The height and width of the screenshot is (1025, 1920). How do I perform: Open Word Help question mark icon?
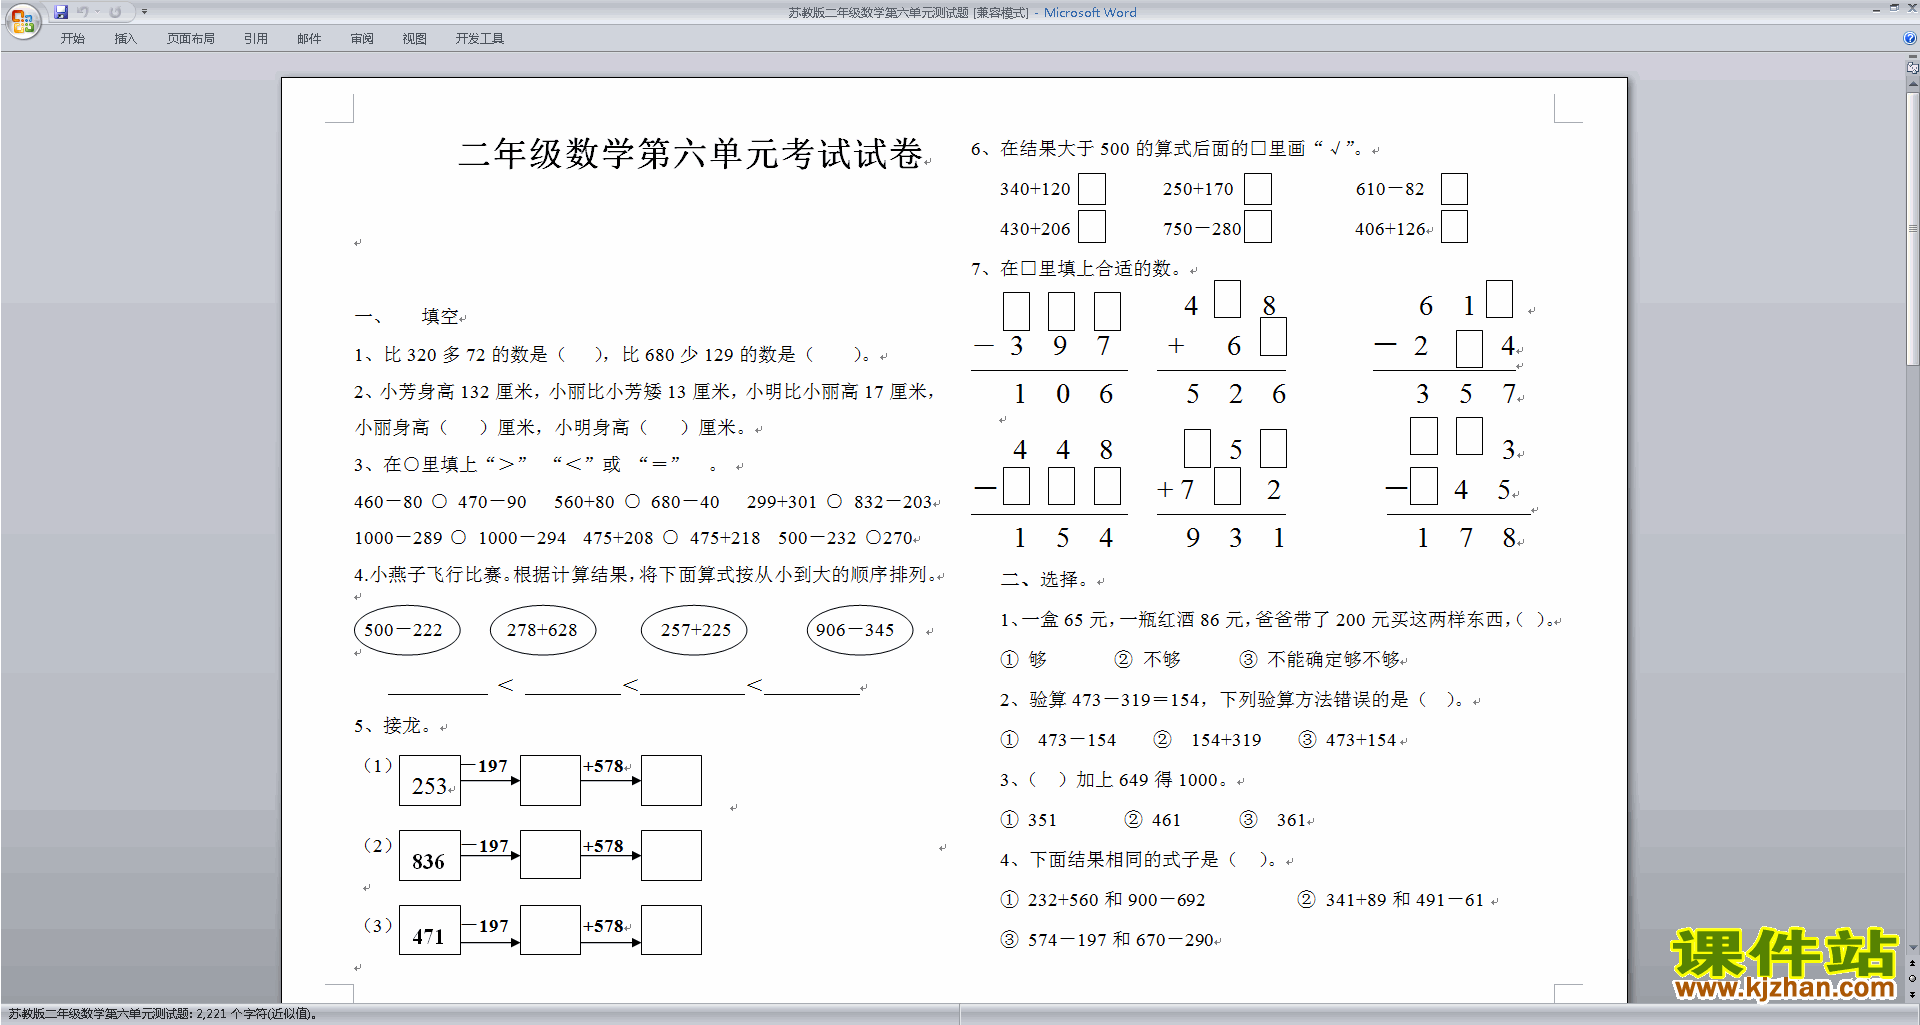pos(1910,38)
